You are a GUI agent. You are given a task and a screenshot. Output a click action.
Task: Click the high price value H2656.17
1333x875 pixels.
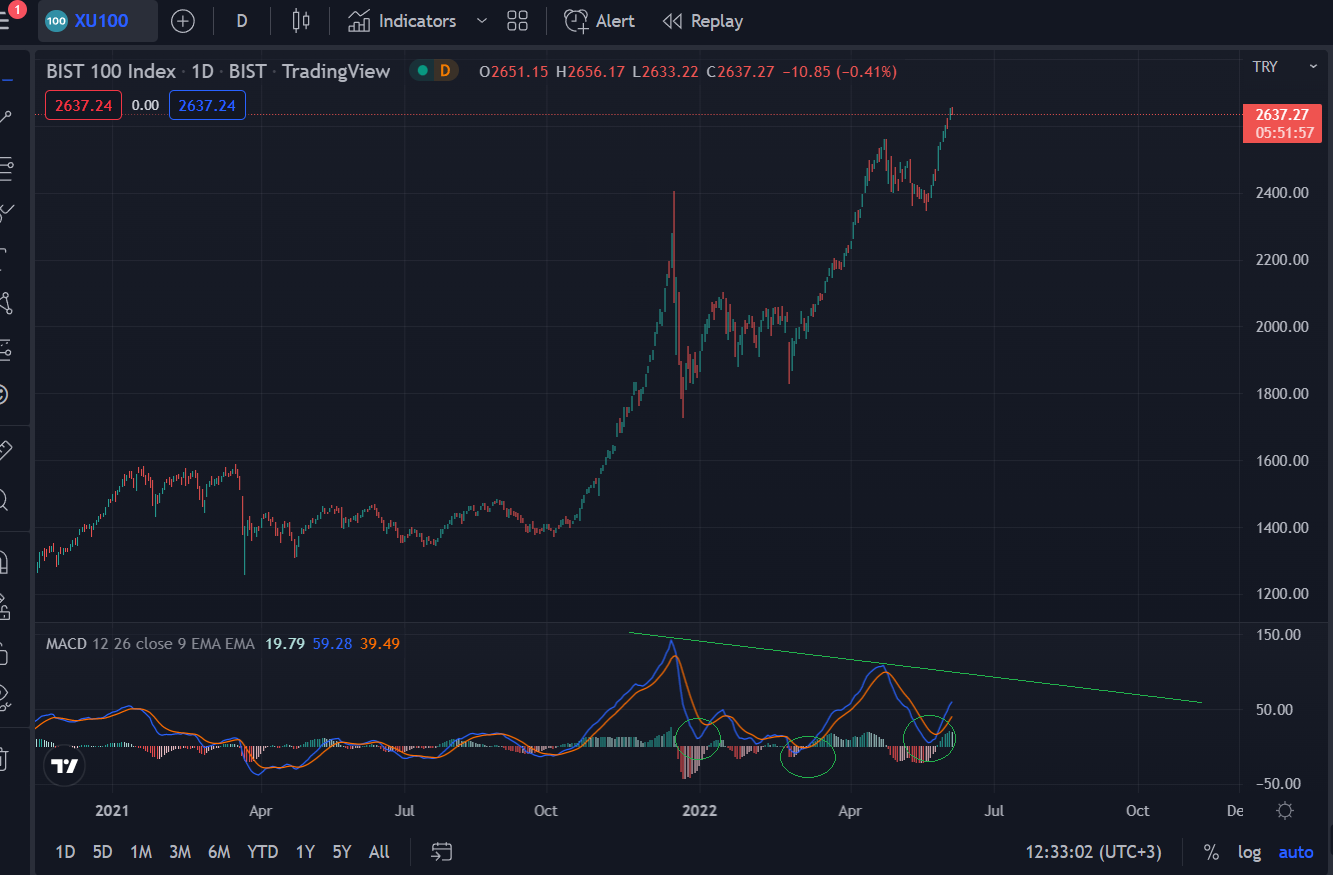click(x=590, y=72)
